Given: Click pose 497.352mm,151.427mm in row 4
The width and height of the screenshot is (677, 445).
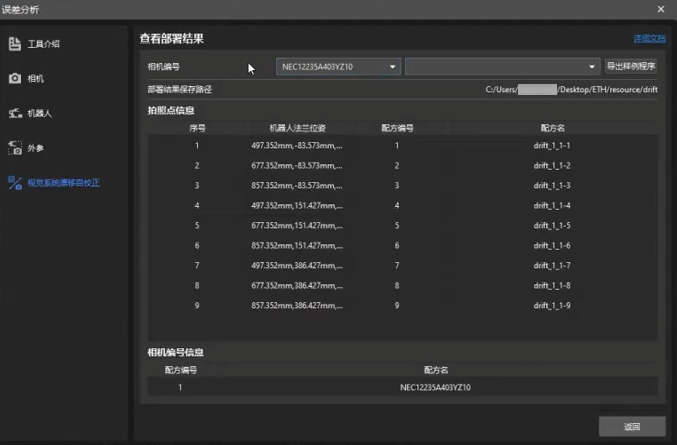Looking at the screenshot, I should (297, 205).
